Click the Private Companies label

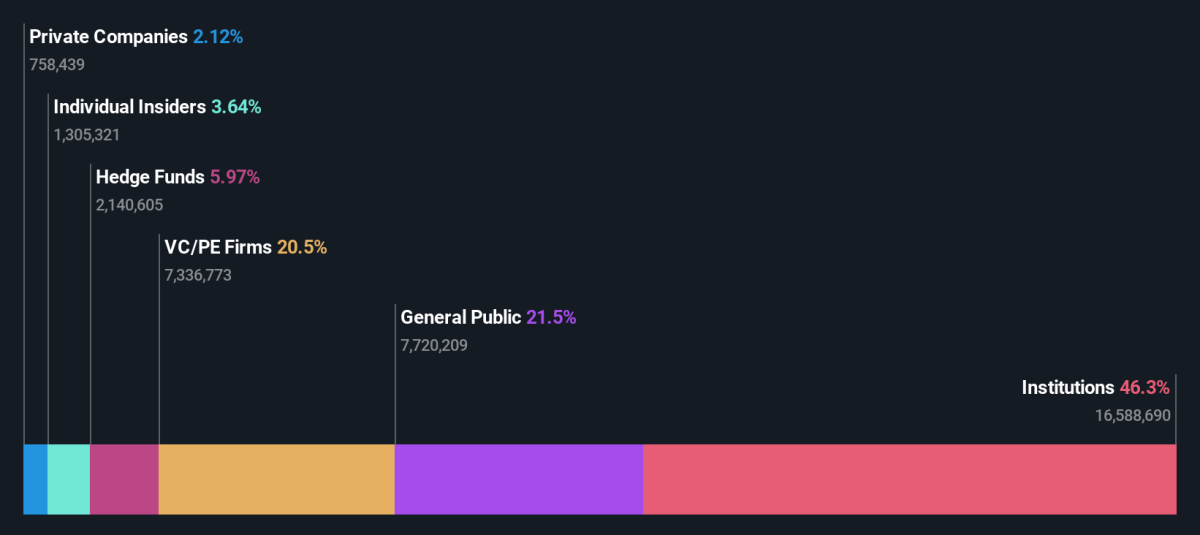click(x=108, y=37)
